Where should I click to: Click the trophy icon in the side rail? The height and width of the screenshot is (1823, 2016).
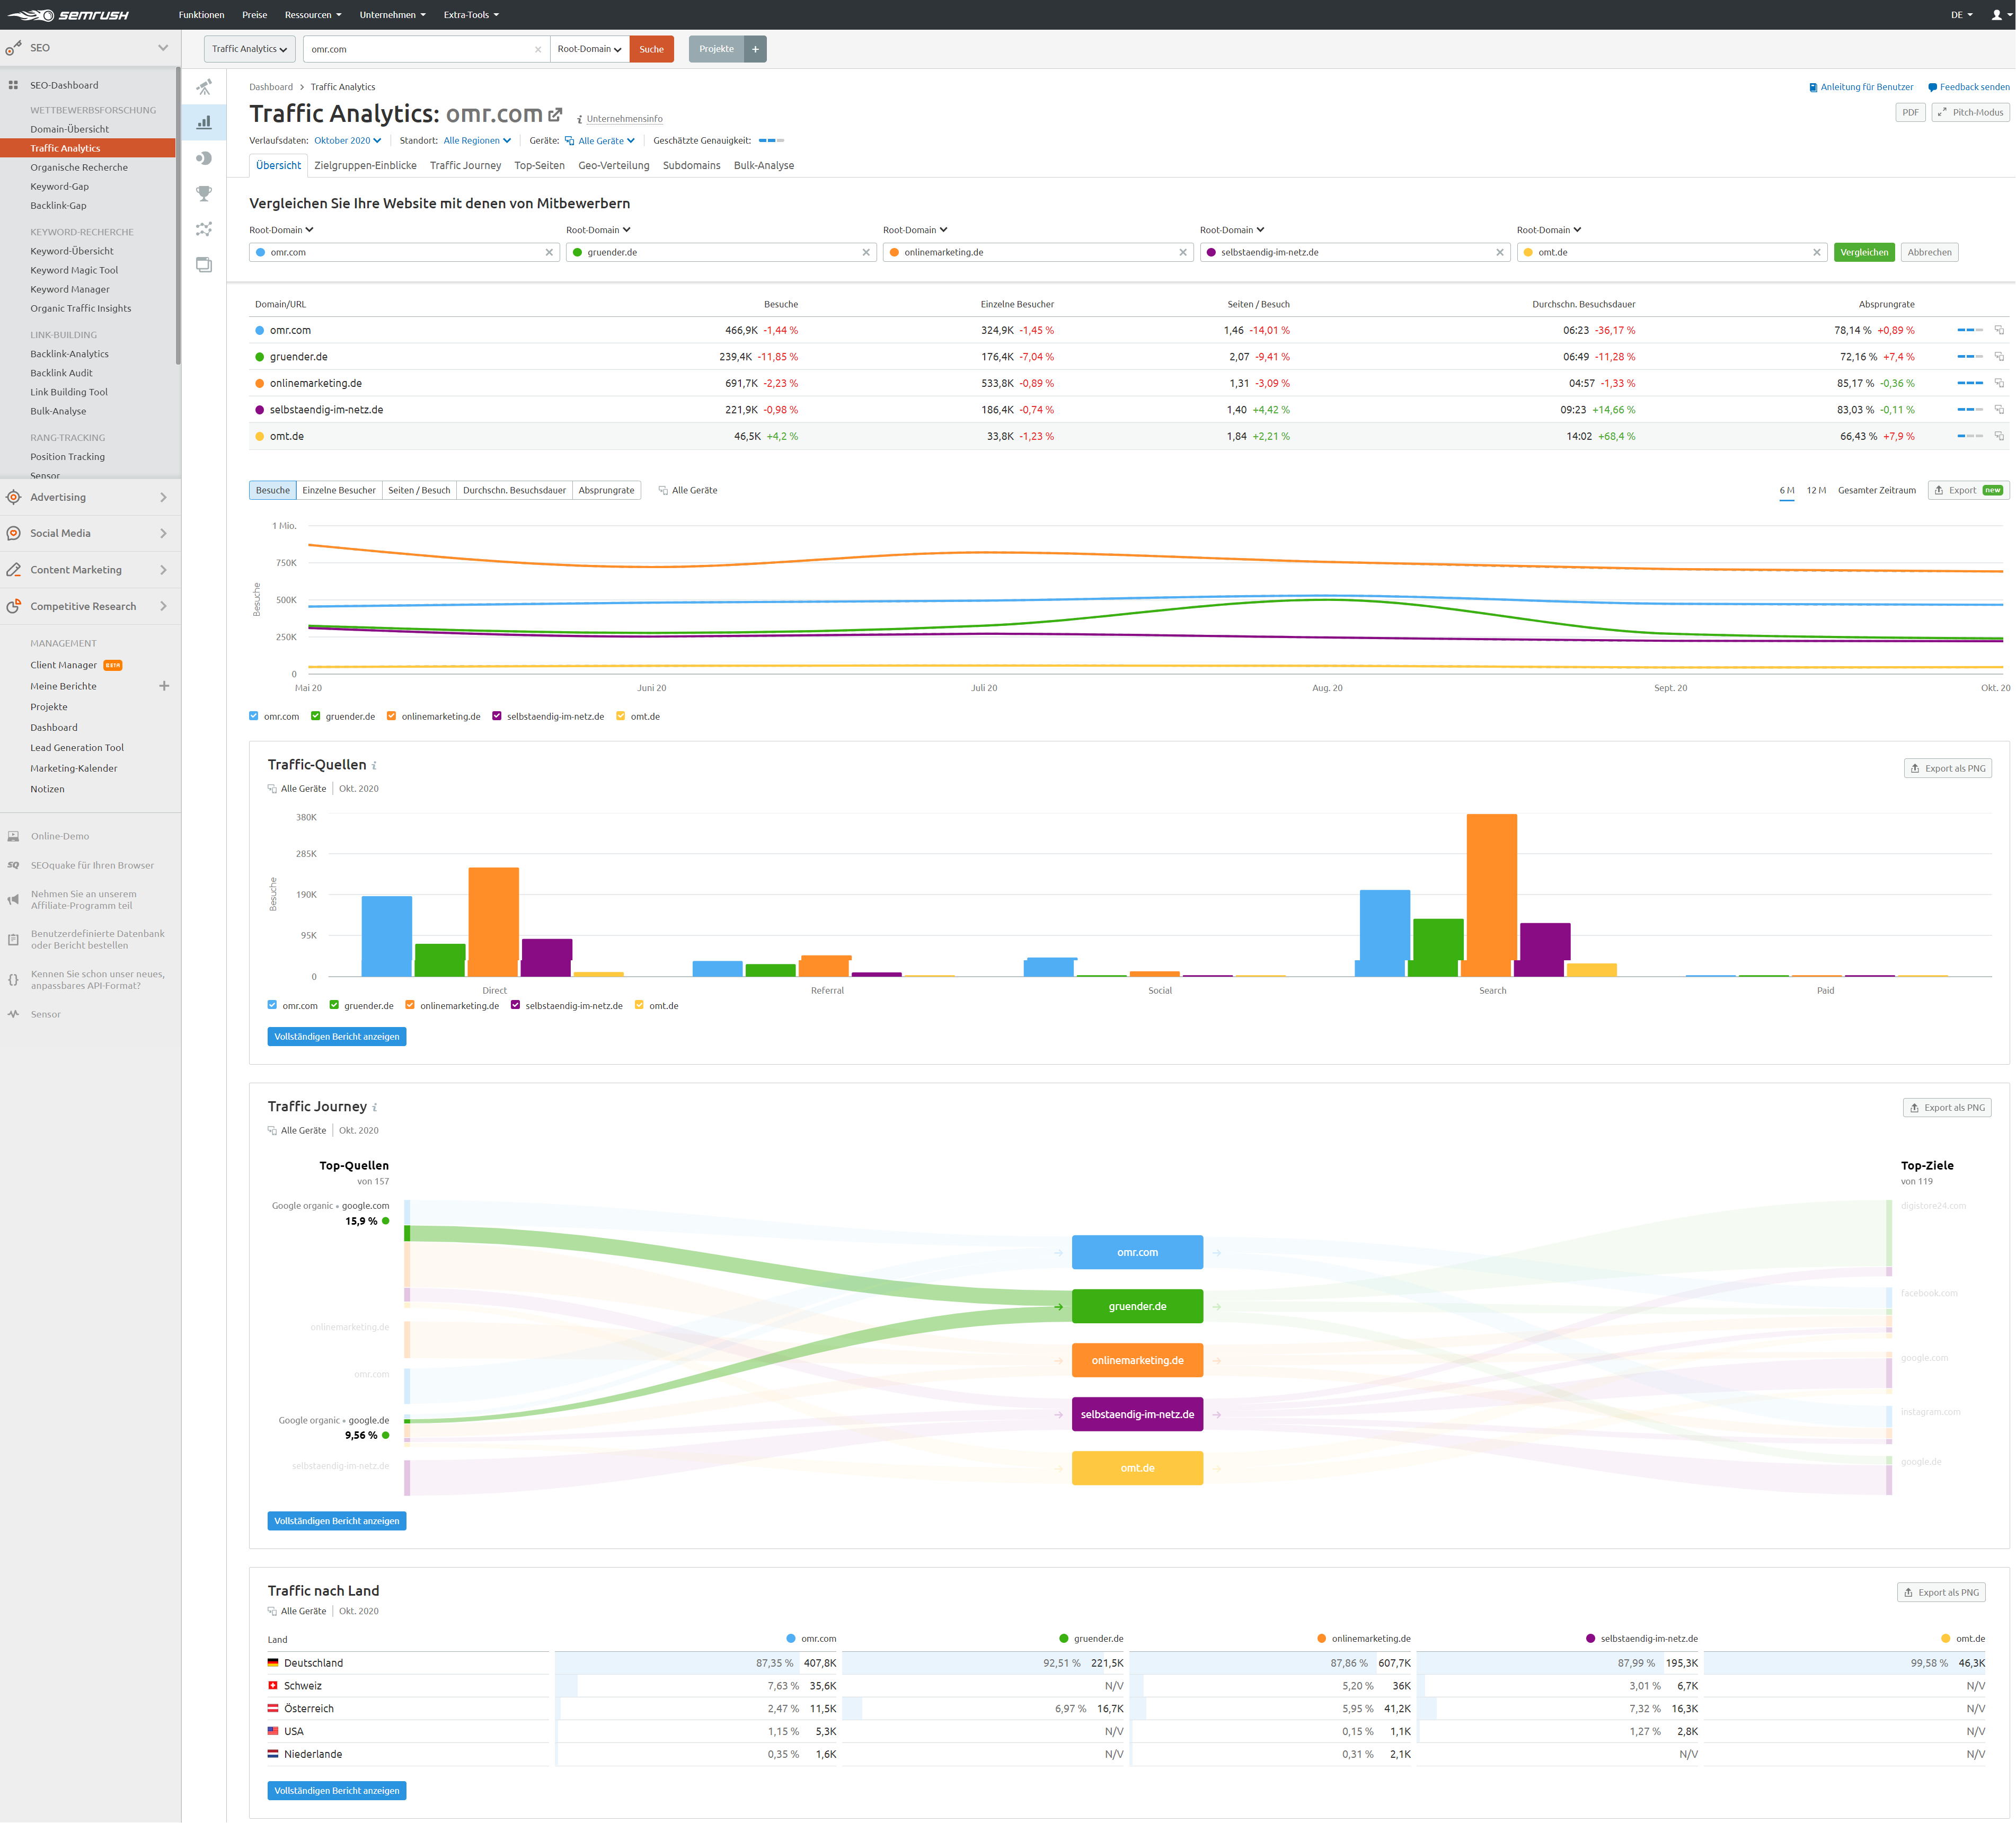coord(204,193)
